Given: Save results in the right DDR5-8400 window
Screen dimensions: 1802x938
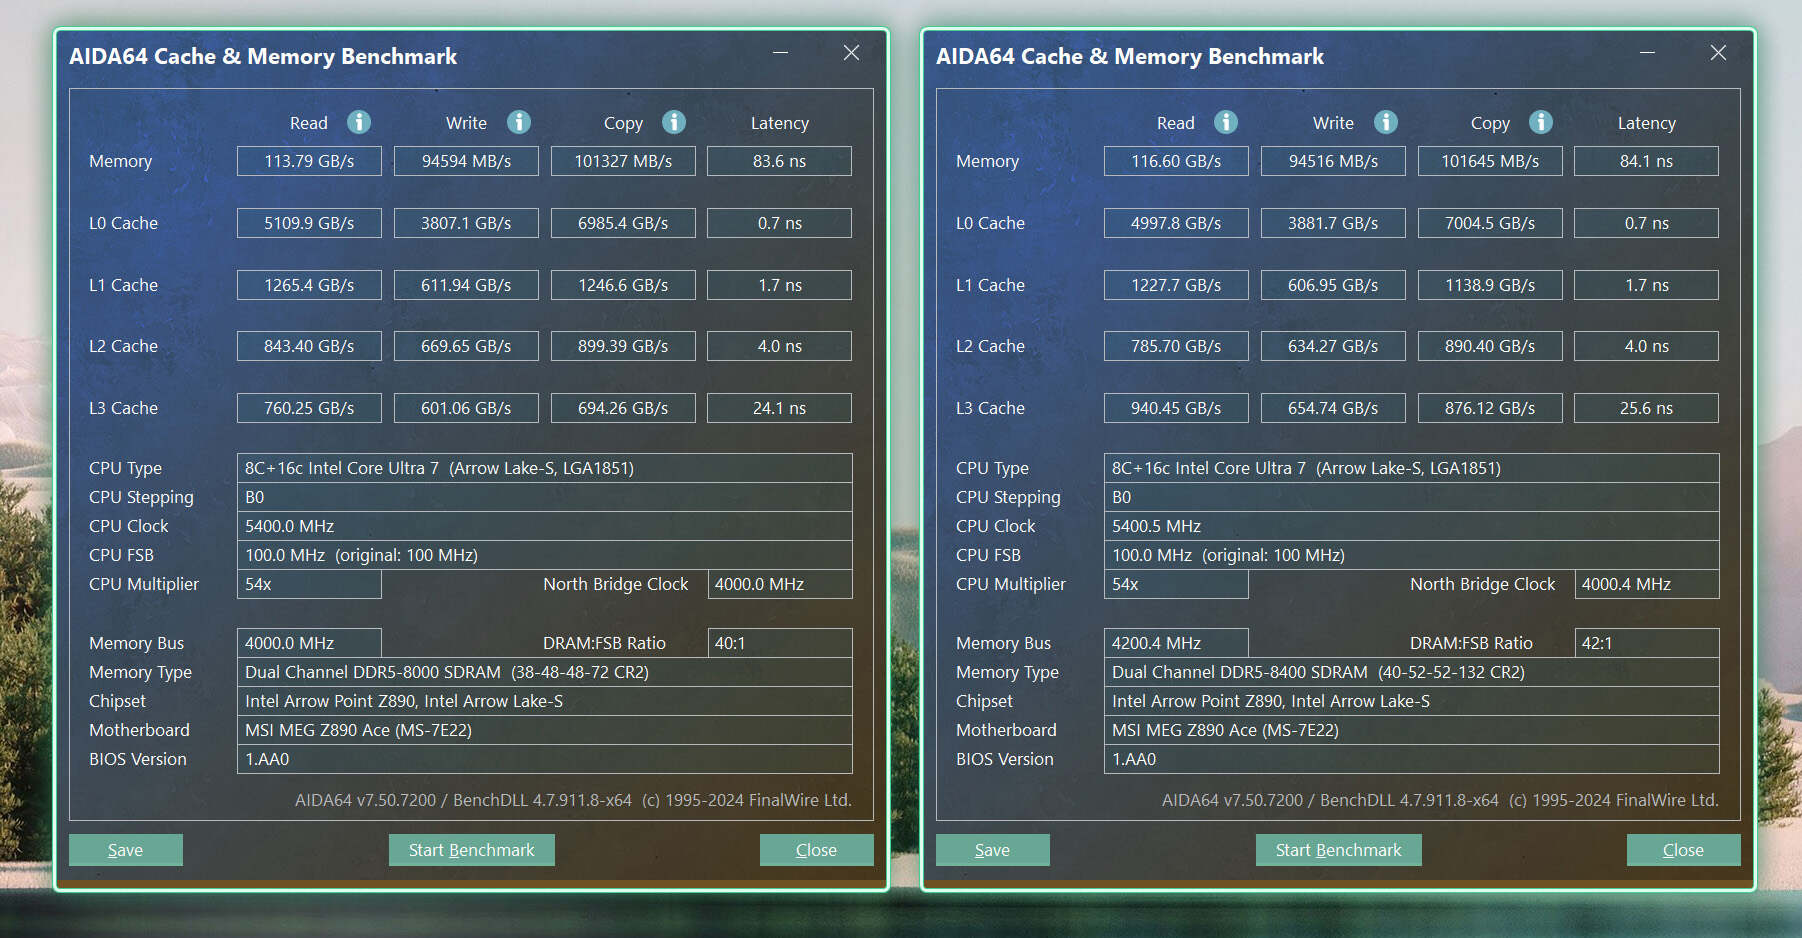Looking at the screenshot, I should [x=993, y=850].
